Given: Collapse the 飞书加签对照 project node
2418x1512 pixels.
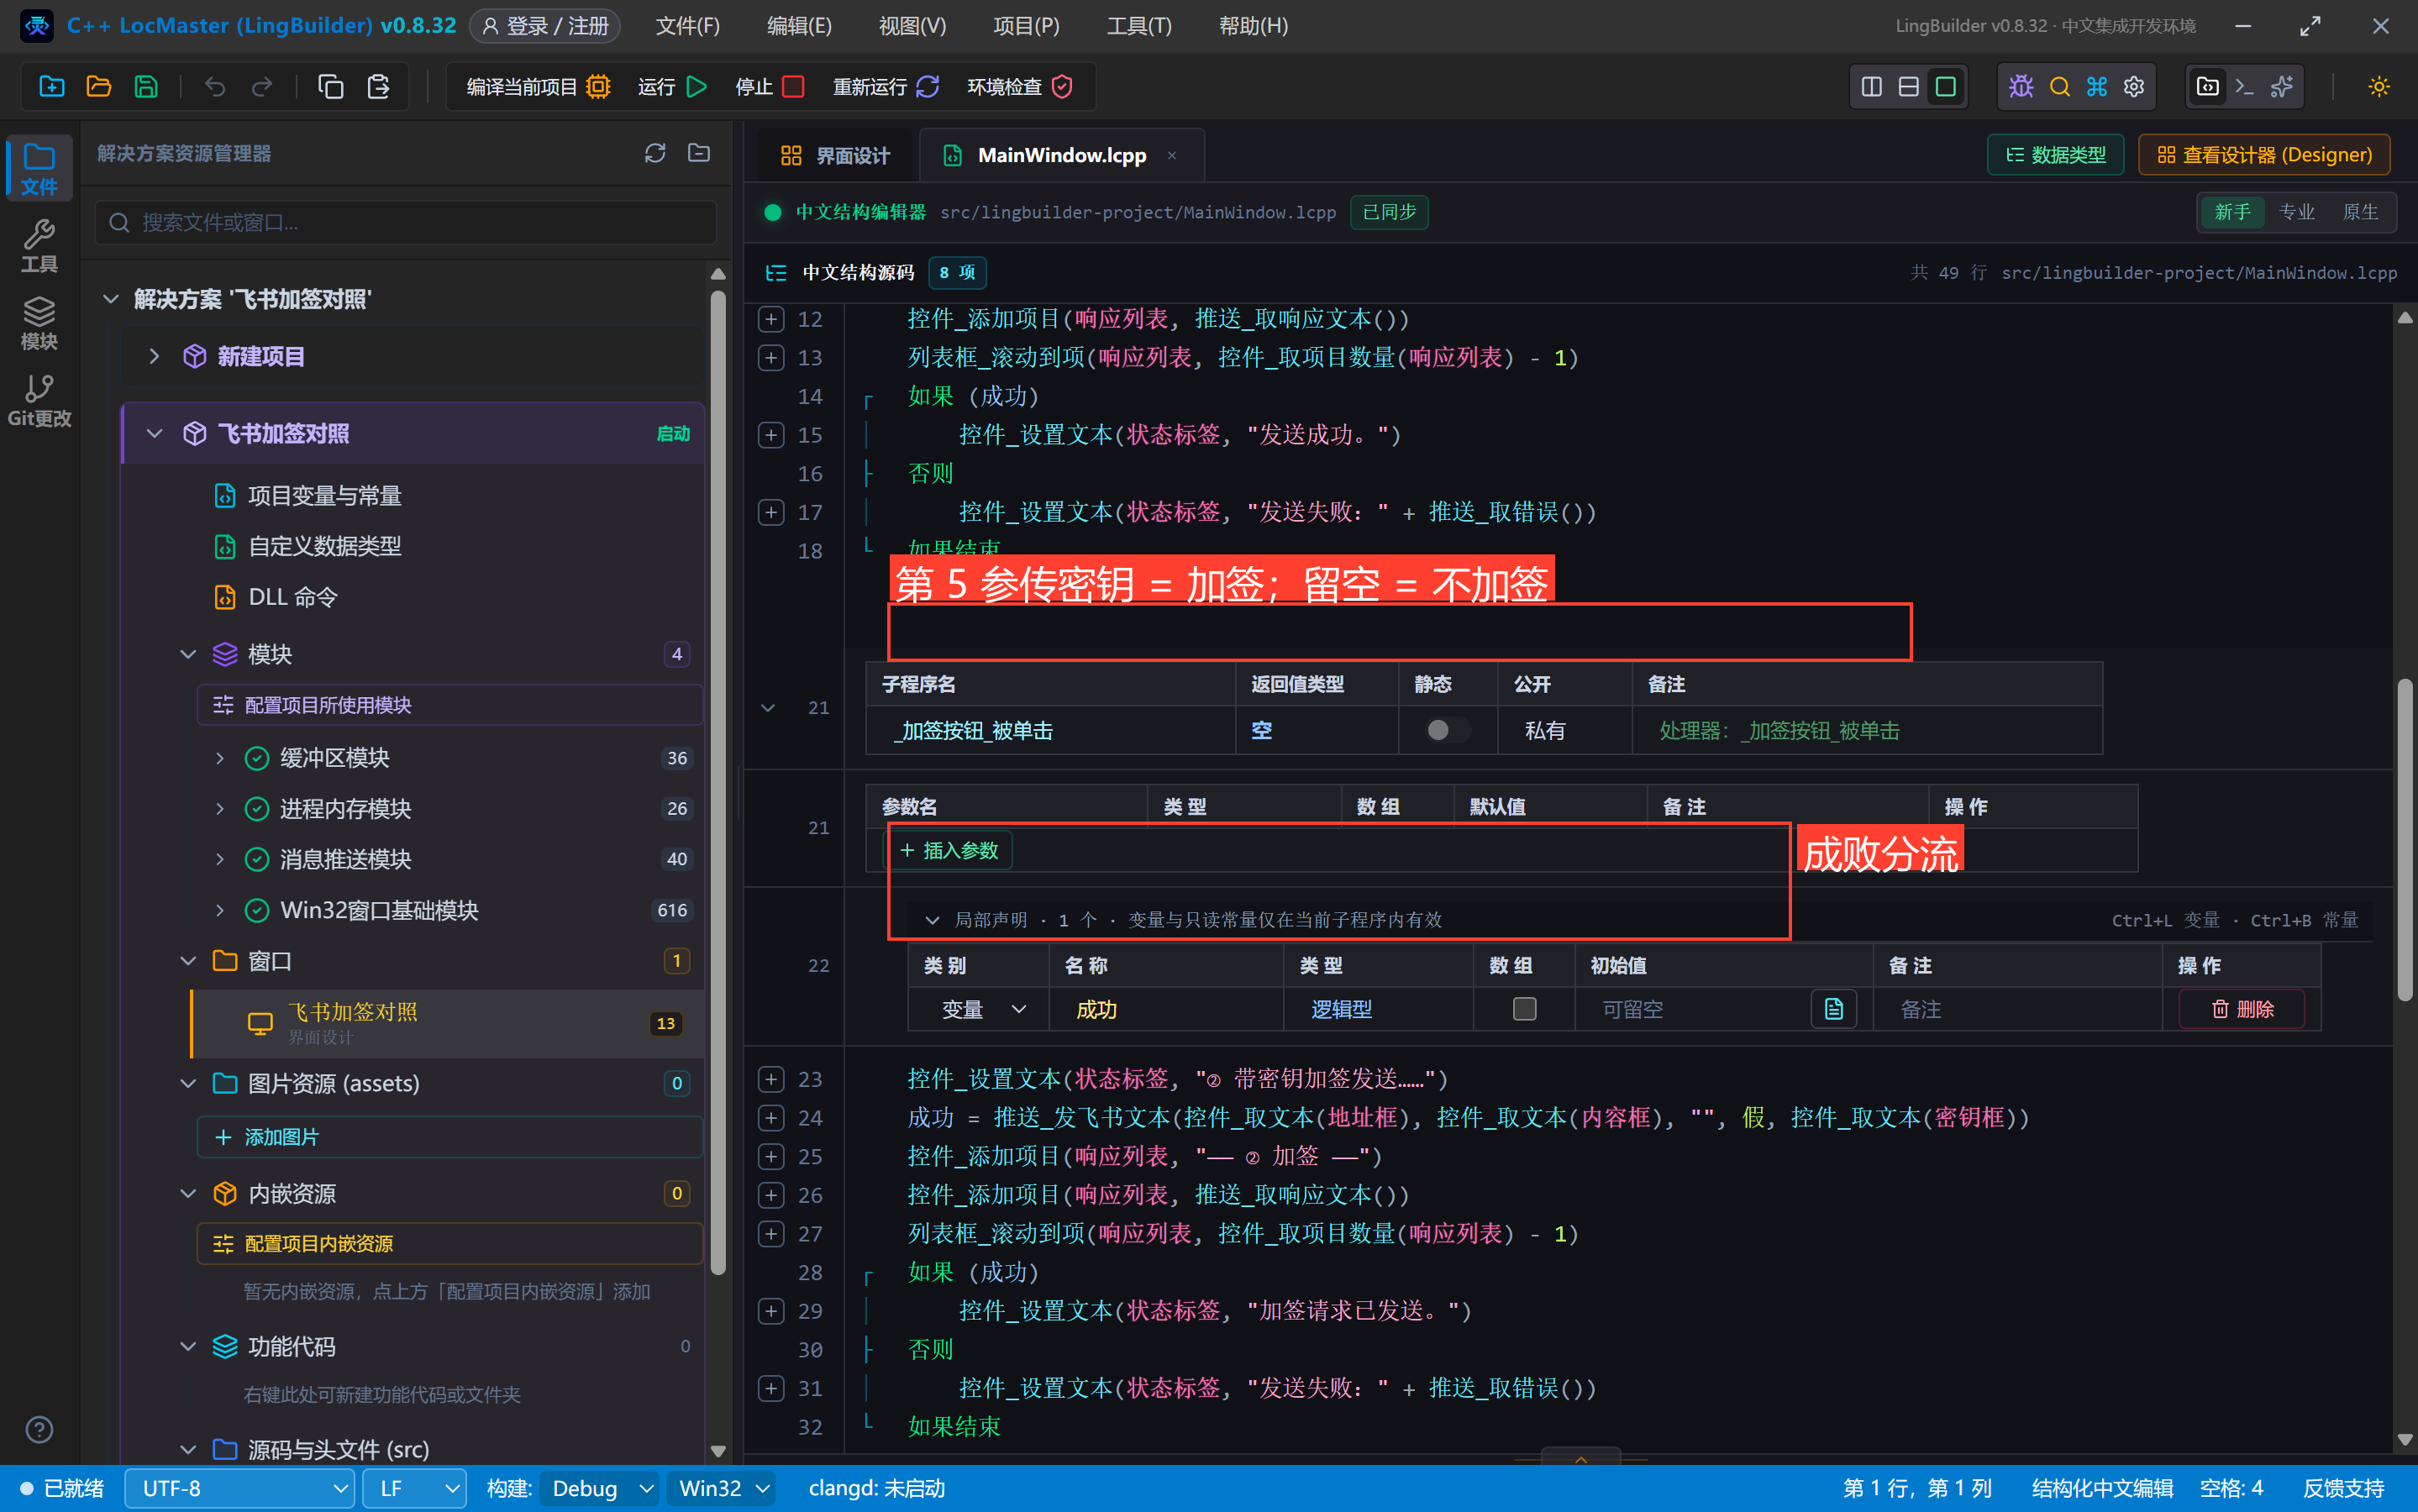Looking at the screenshot, I should point(154,433).
